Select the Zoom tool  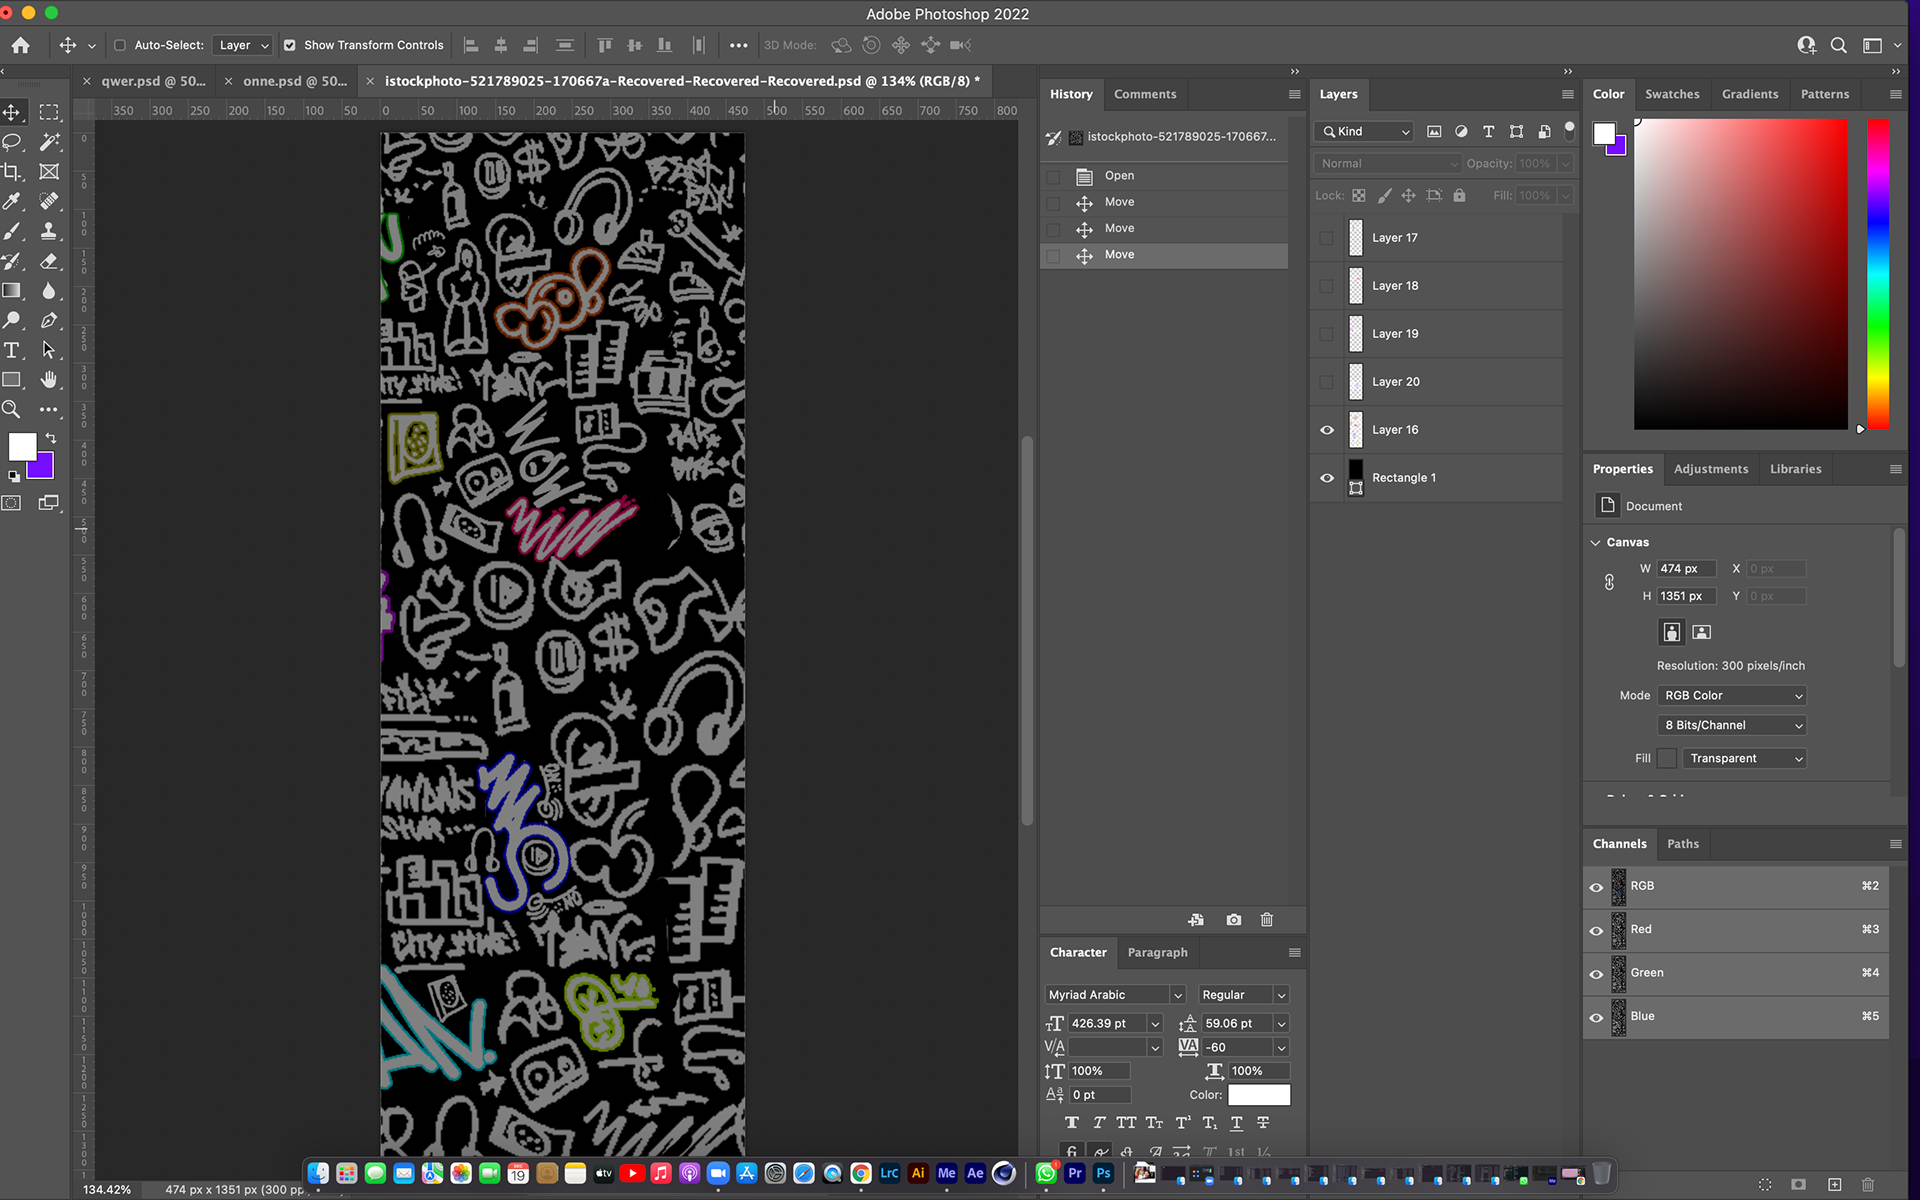pos(12,409)
